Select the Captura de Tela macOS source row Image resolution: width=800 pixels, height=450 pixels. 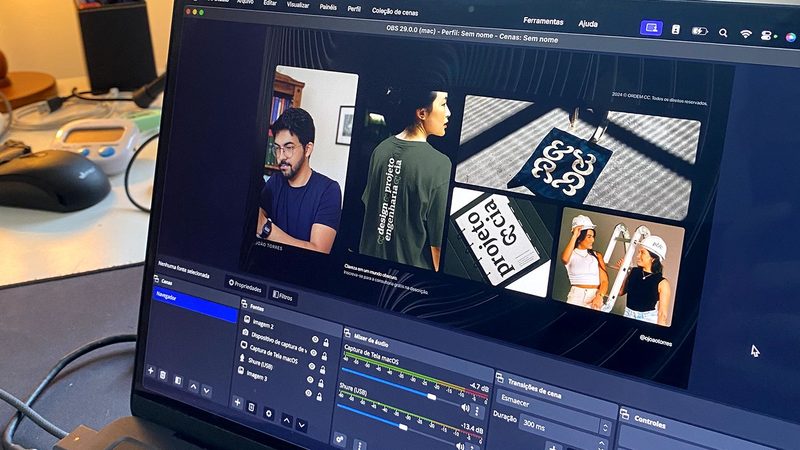coord(283,358)
